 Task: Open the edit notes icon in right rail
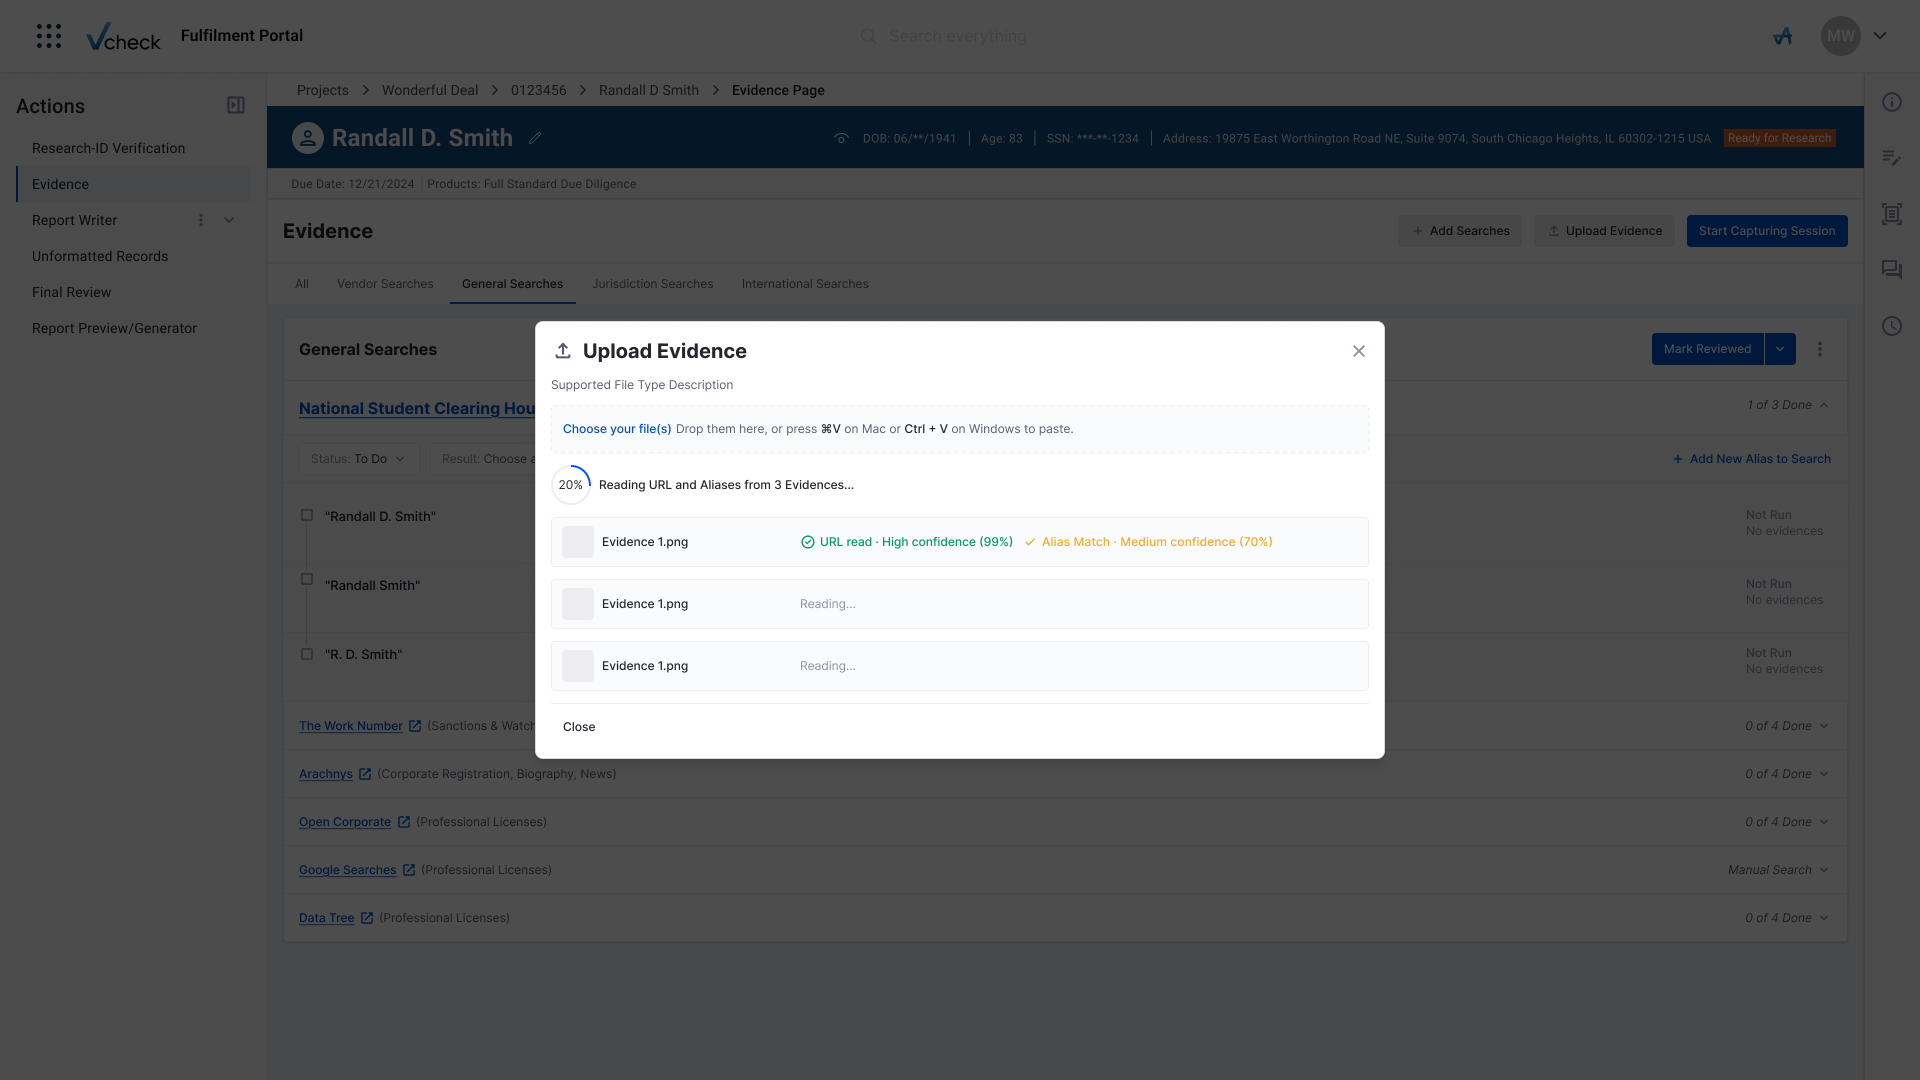click(1891, 158)
